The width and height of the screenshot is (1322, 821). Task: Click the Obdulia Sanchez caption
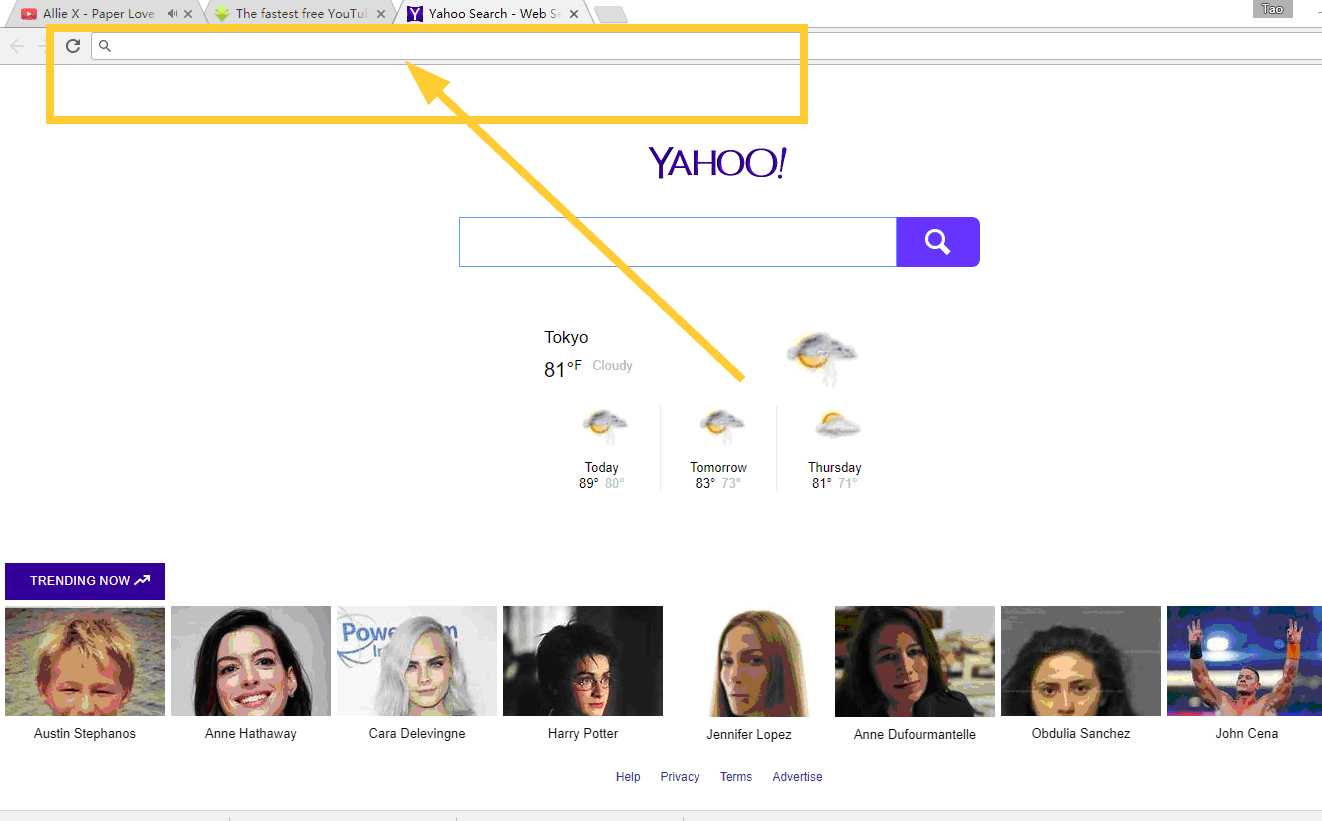1081,734
